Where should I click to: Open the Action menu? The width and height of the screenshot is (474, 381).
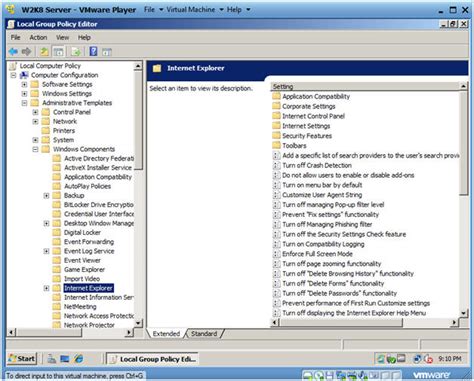38,37
